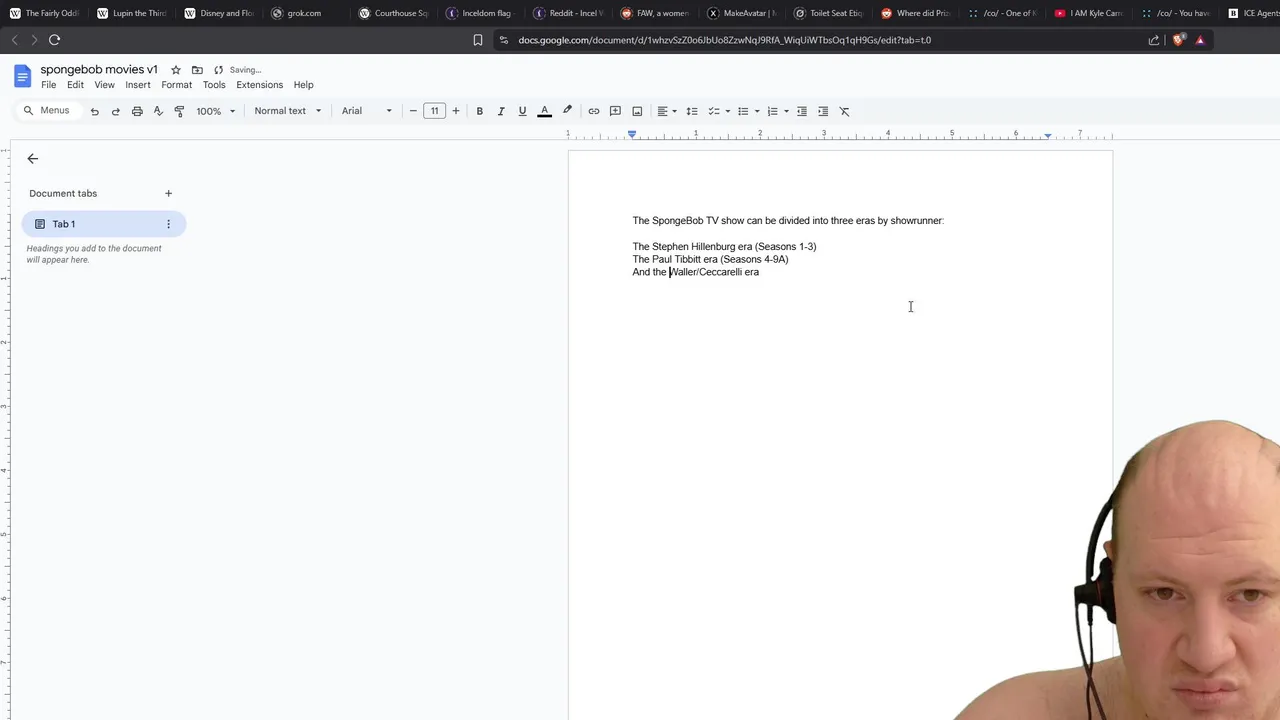Go forward in browser history
Image resolution: width=1280 pixels, height=720 pixels.
(33, 40)
